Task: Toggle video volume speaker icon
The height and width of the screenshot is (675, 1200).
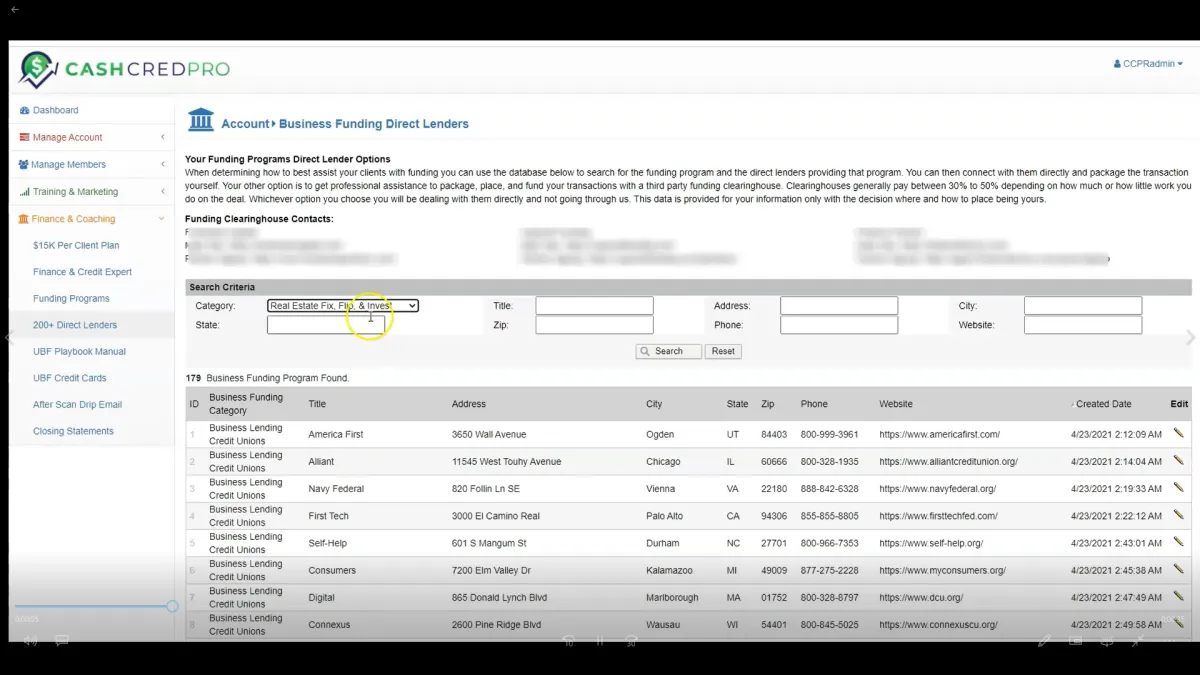Action: [x=30, y=641]
